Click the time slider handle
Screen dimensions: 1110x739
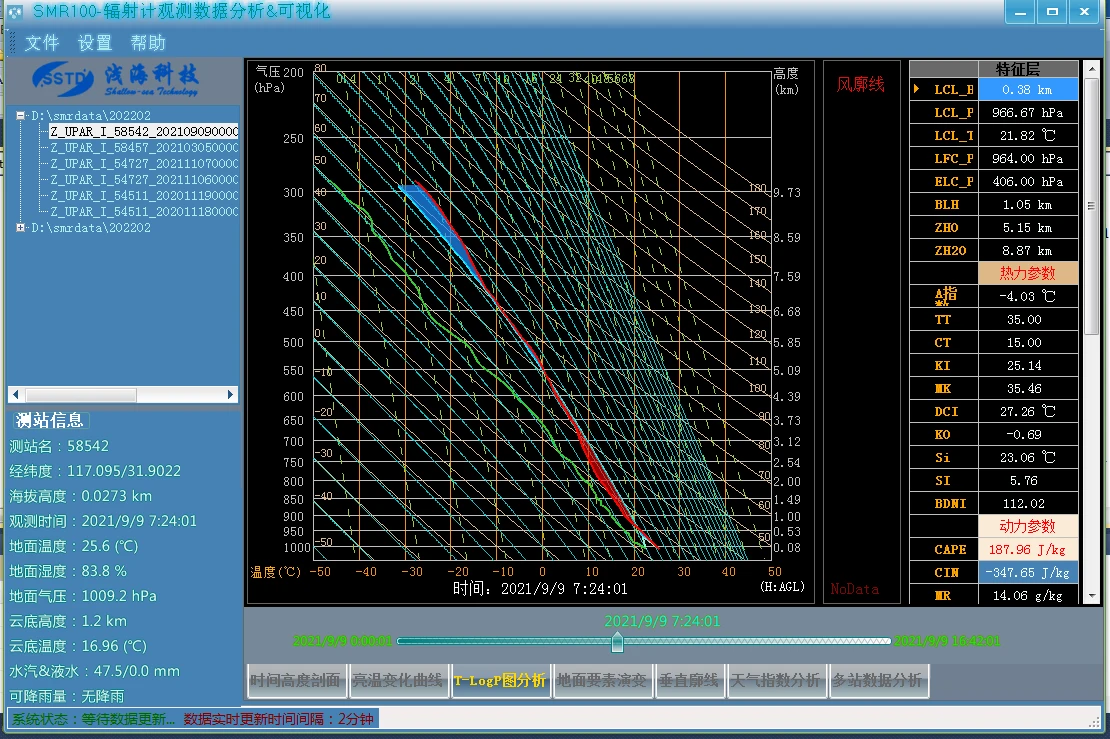617,642
